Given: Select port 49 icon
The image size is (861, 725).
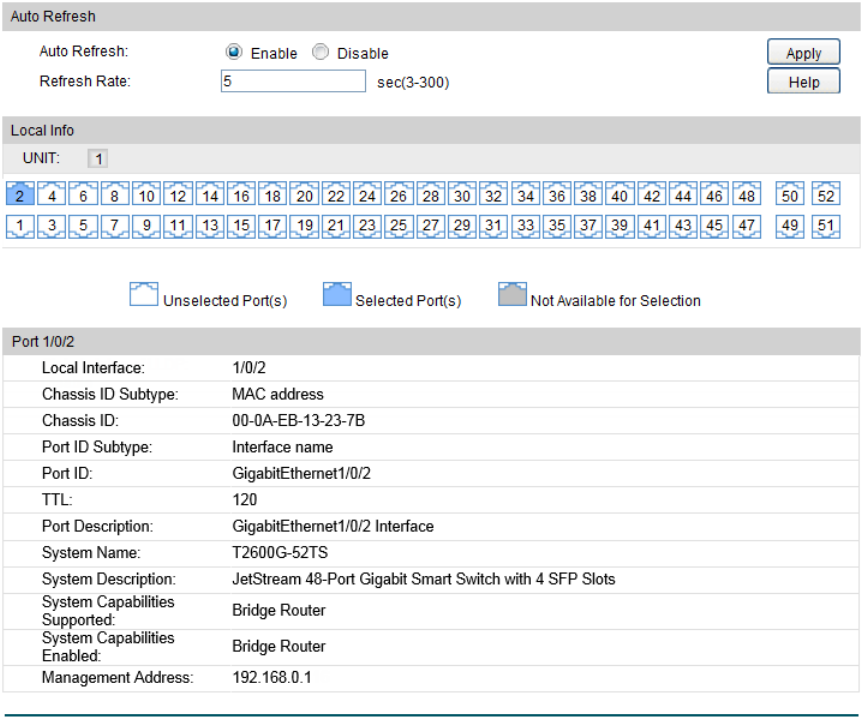Looking at the screenshot, I should pyautogui.click(x=791, y=226).
